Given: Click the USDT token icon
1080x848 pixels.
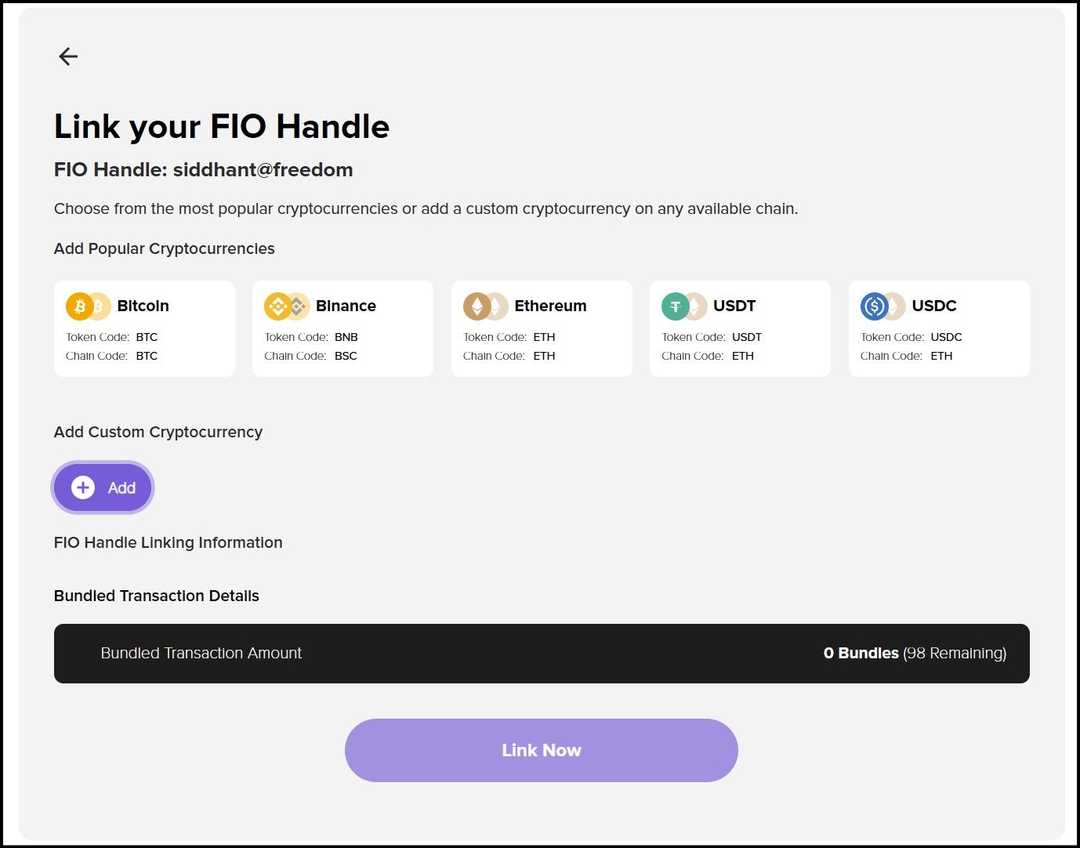Looking at the screenshot, I should (678, 306).
